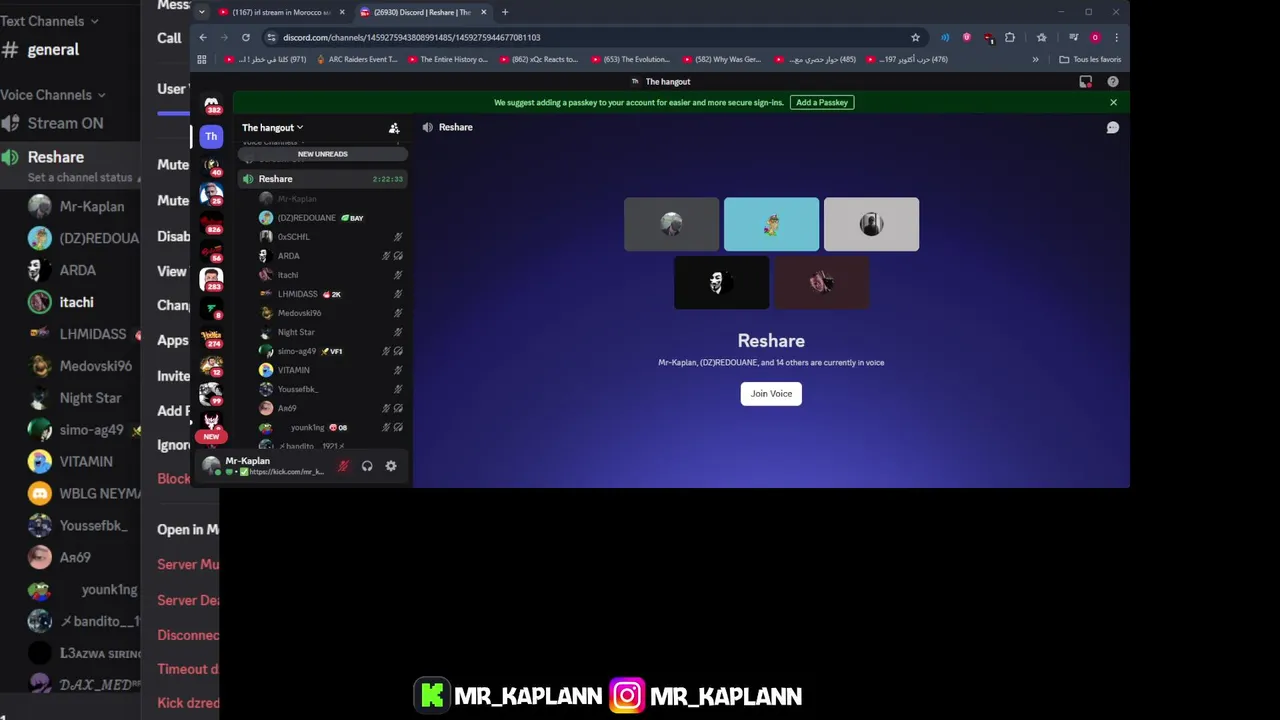Click the Join Voice button
Screen dimensions: 1280x720
771,394
